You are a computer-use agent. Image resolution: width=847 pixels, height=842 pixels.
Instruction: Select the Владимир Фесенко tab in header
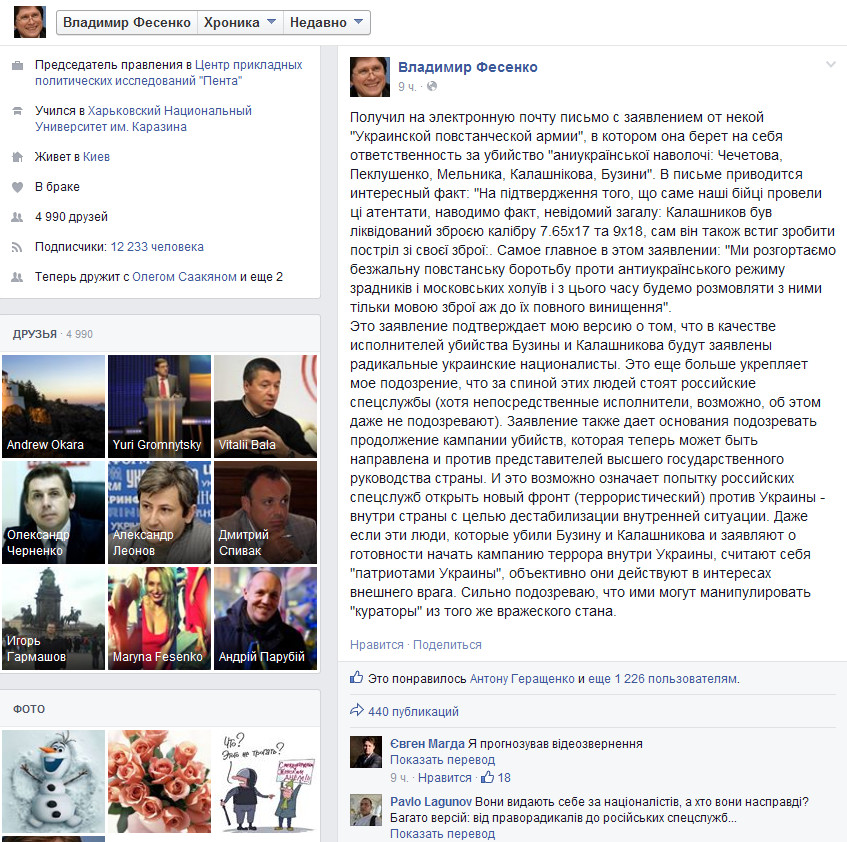tap(127, 23)
